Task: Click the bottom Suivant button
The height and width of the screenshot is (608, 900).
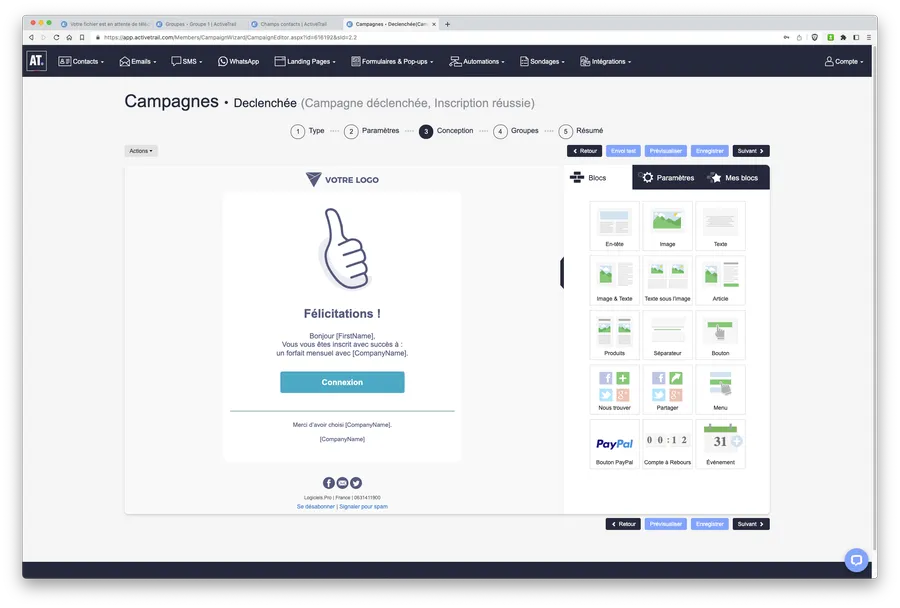Action: pos(751,524)
